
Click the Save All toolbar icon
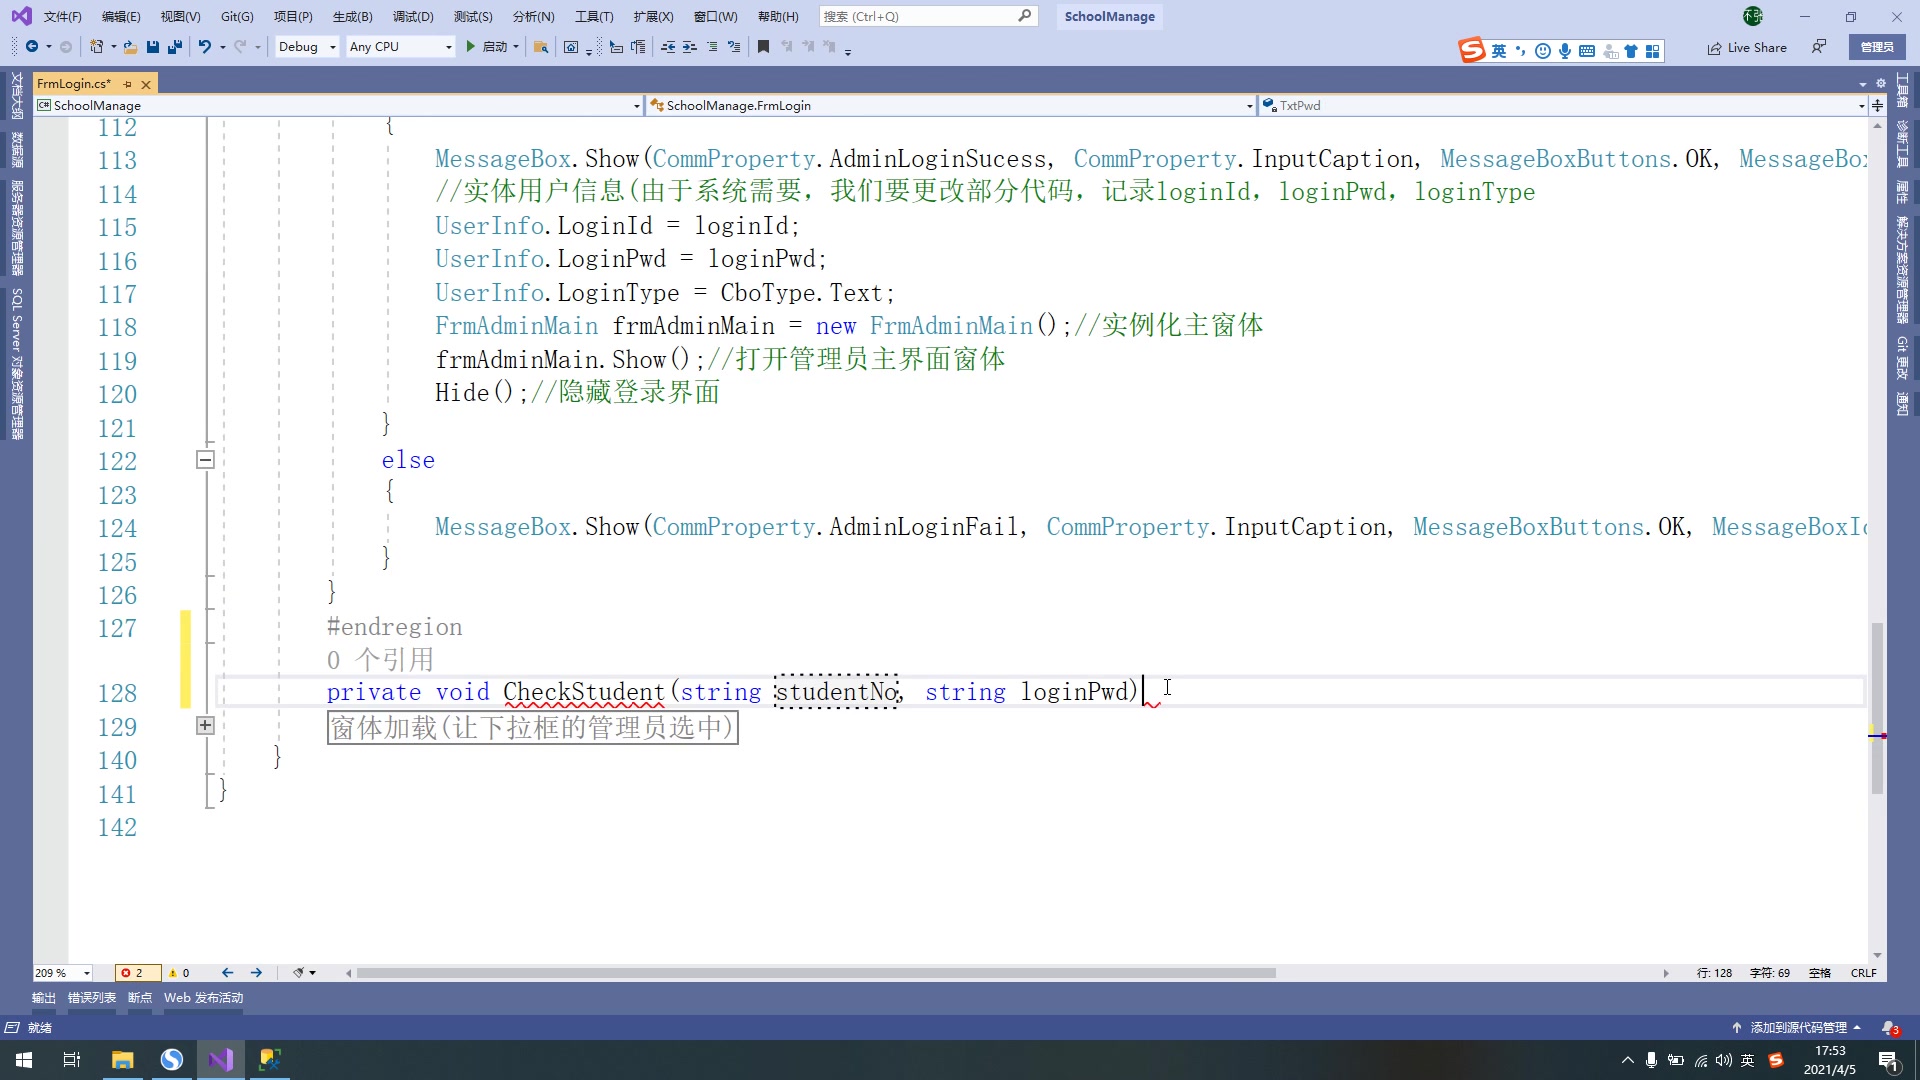coord(175,47)
